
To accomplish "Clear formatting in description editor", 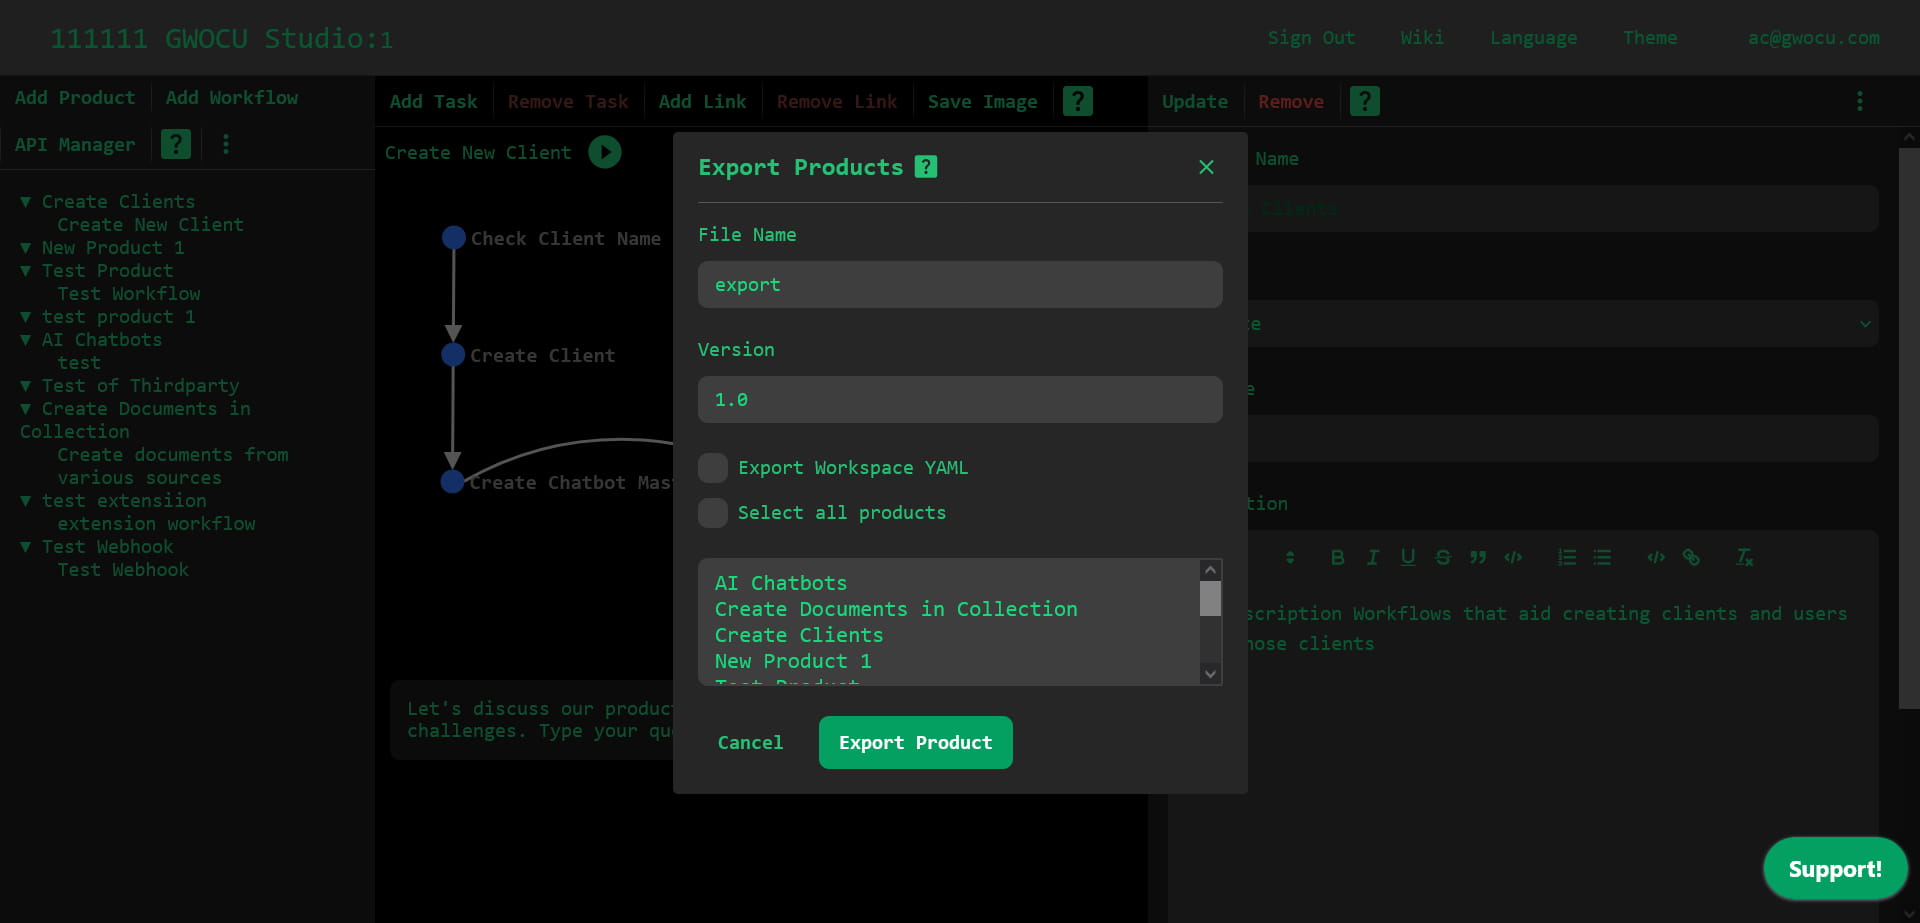I will click(x=1745, y=558).
